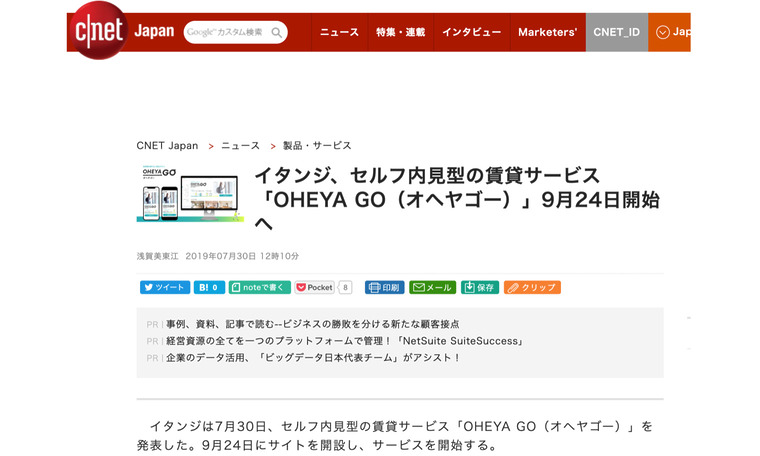
Task: Click the search magnifier icon
Action: (277, 33)
